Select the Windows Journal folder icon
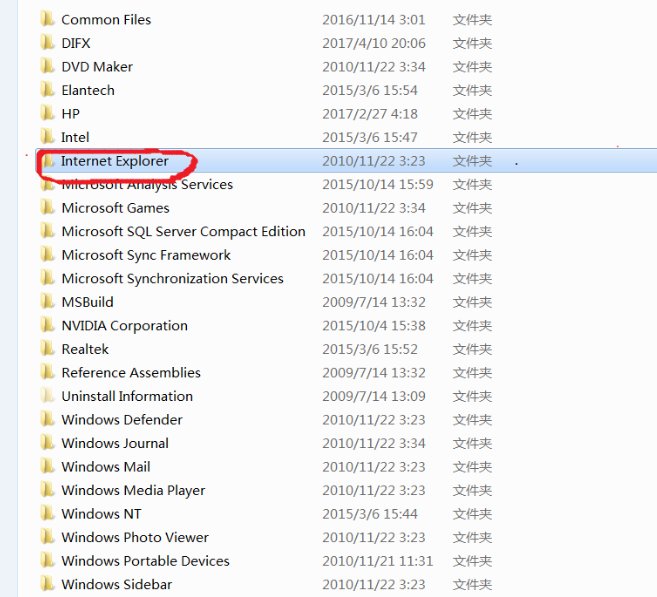The image size is (657, 597). click(48, 442)
